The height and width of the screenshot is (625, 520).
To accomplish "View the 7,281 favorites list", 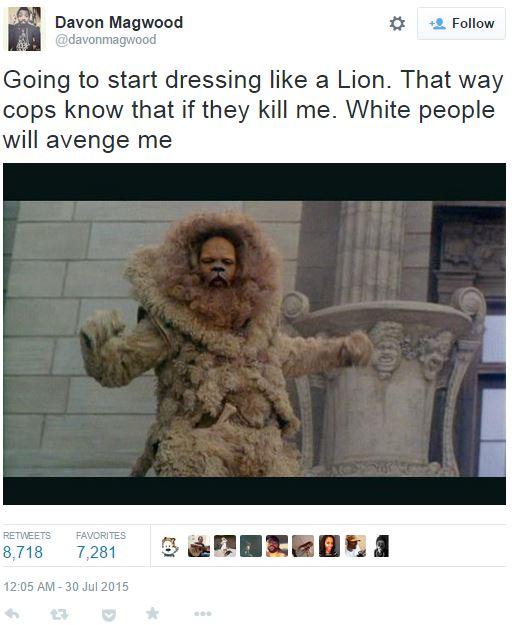I will (96, 552).
